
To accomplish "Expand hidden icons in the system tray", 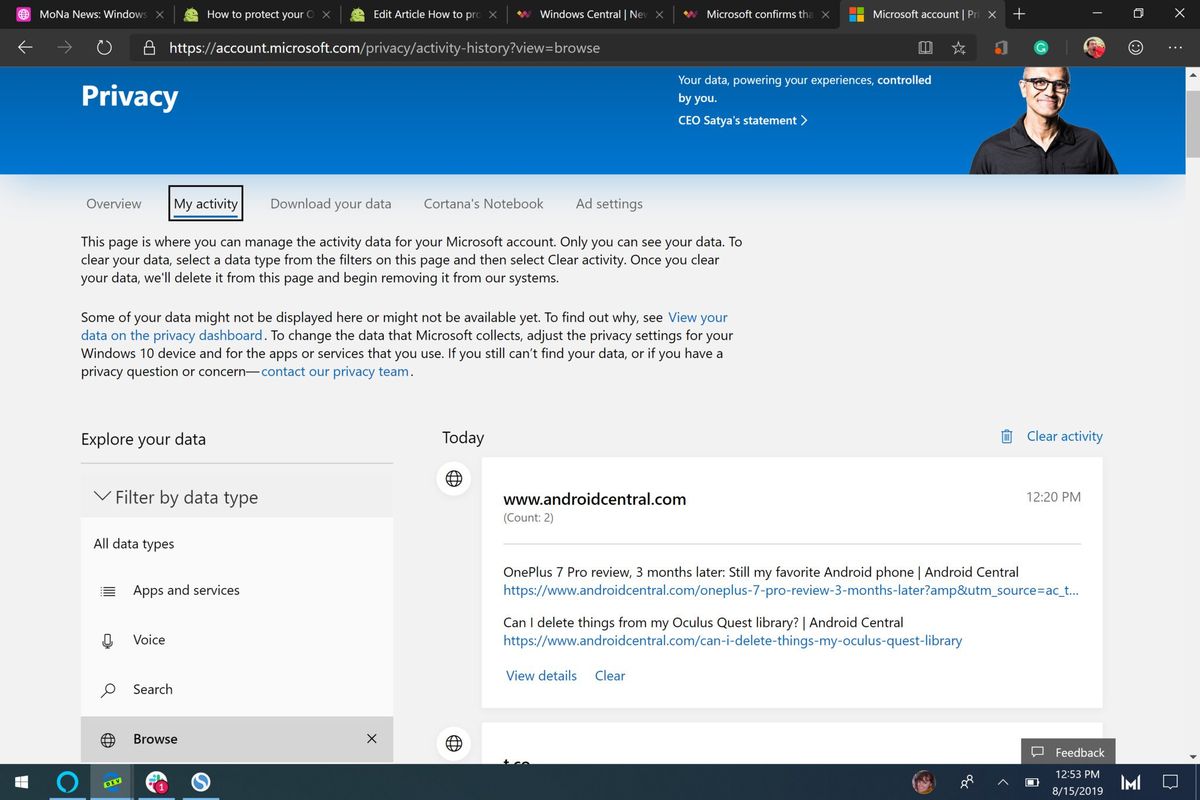I will coord(1001,782).
